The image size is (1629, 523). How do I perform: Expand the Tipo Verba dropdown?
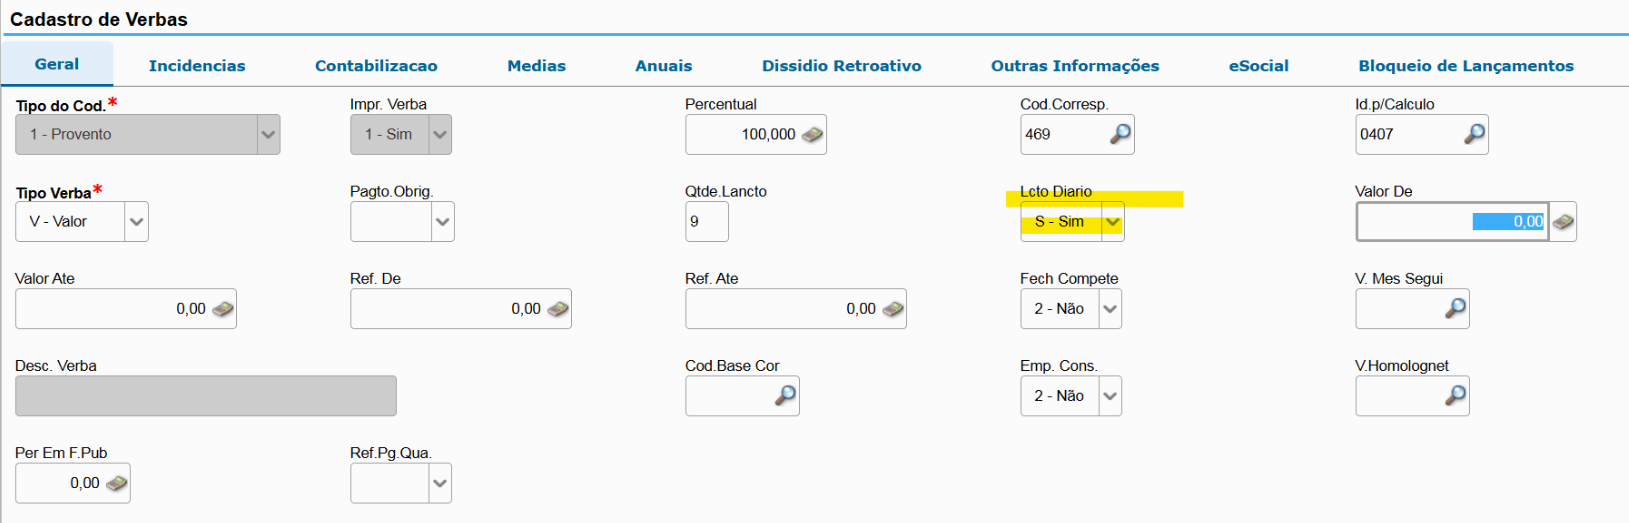[137, 222]
